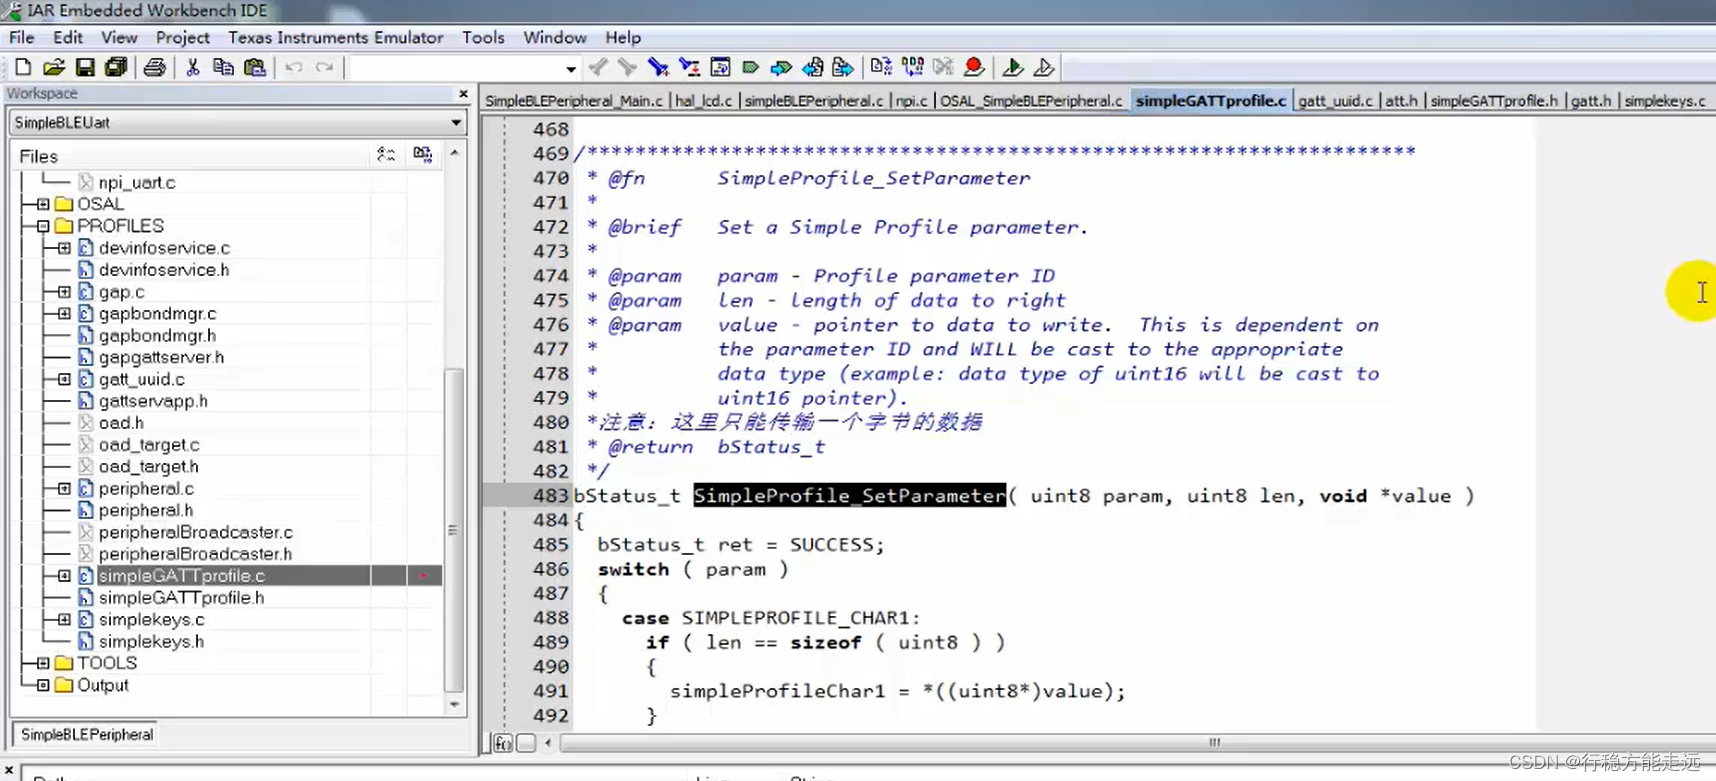Expand simplekeys.c tree node
The width and height of the screenshot is (1716, 781).
tap(64, 620)
